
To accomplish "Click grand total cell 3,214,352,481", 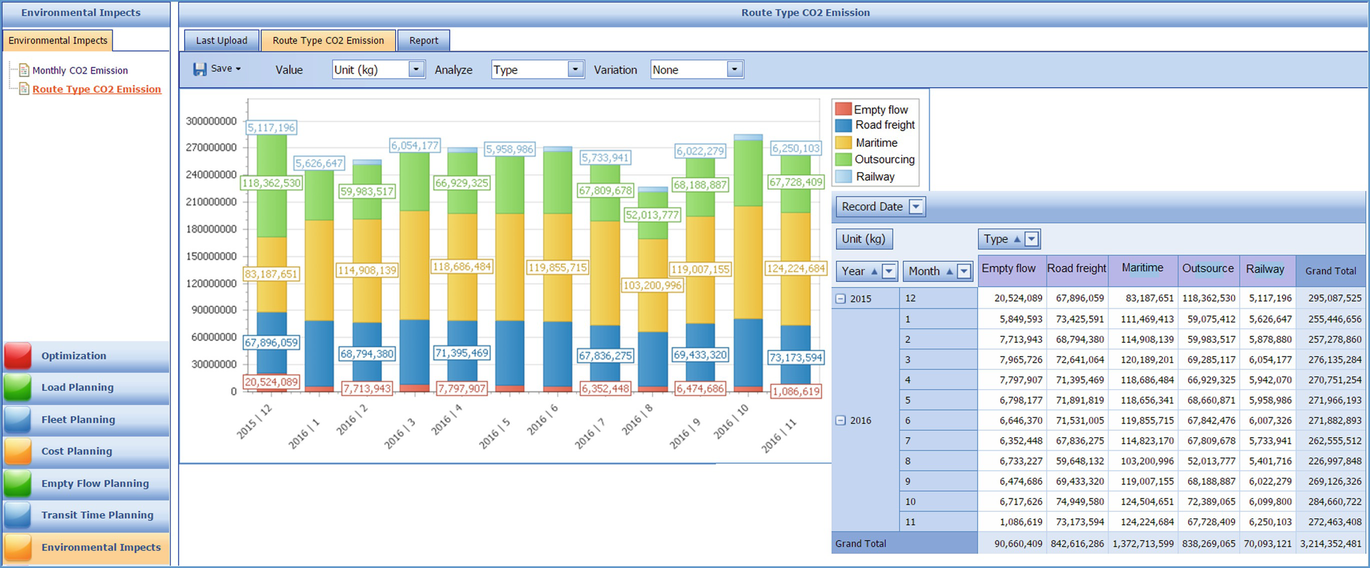I will coord(1331,543).
